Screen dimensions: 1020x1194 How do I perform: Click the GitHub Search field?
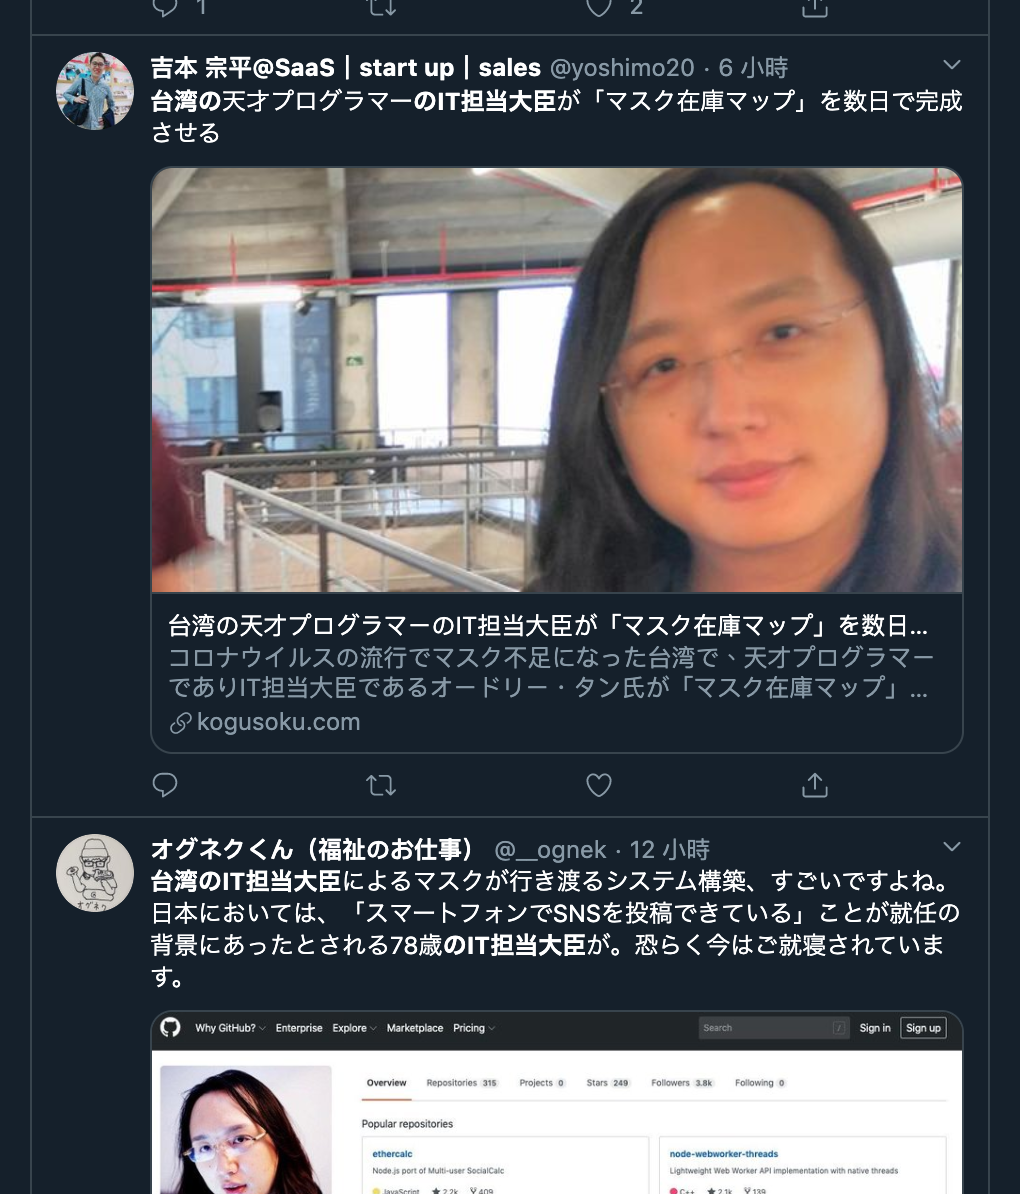[773, 1028]
